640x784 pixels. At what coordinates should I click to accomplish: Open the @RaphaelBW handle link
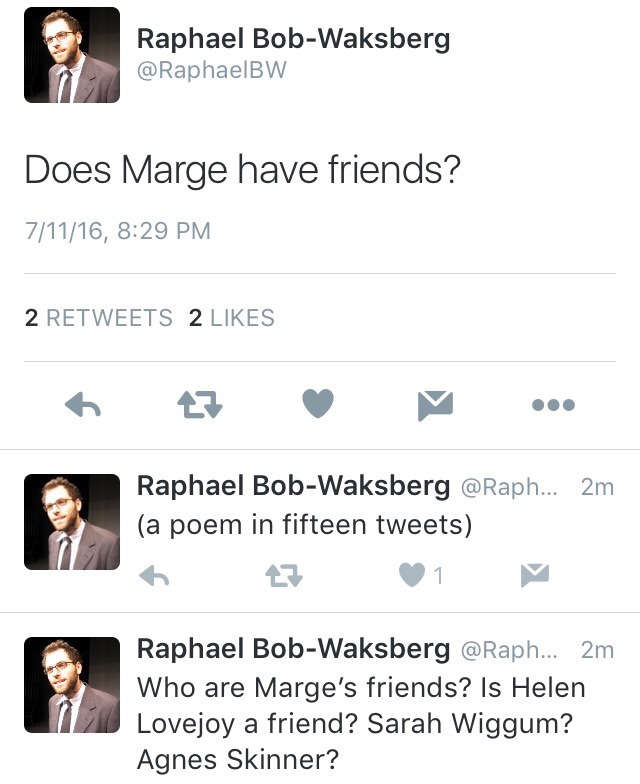(211, 71)
